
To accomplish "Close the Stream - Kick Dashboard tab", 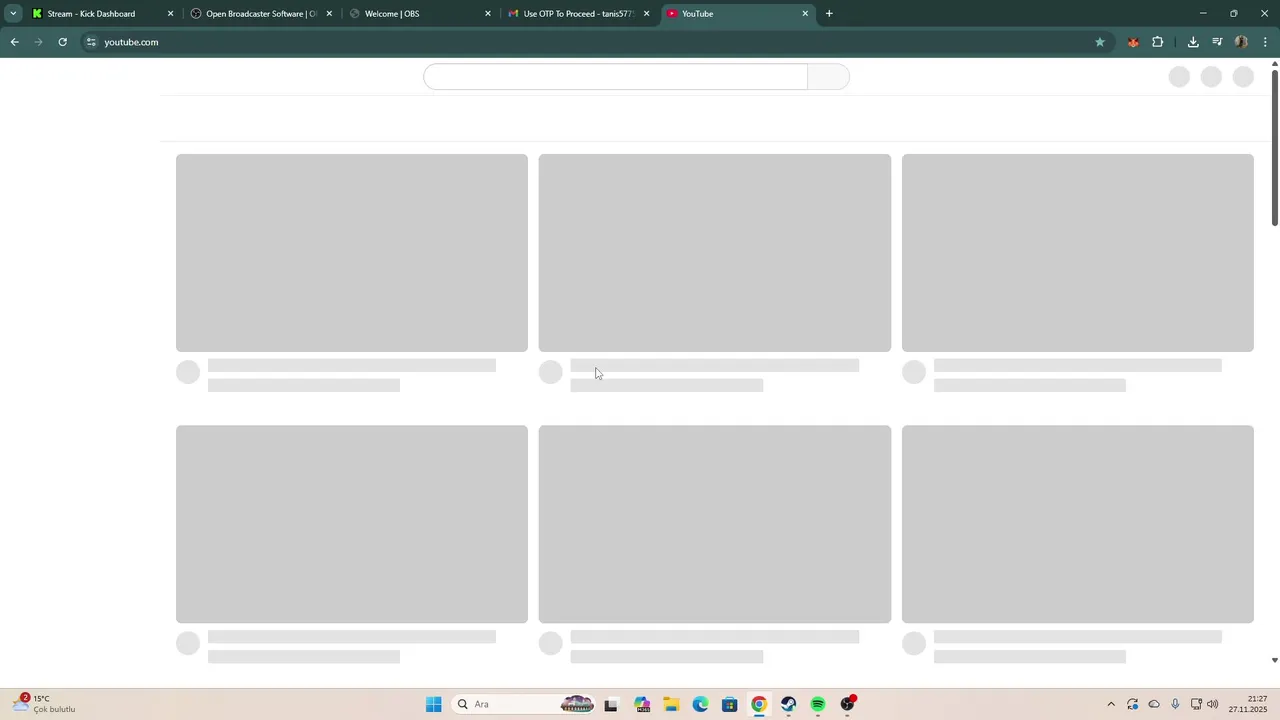I will 170,14.
